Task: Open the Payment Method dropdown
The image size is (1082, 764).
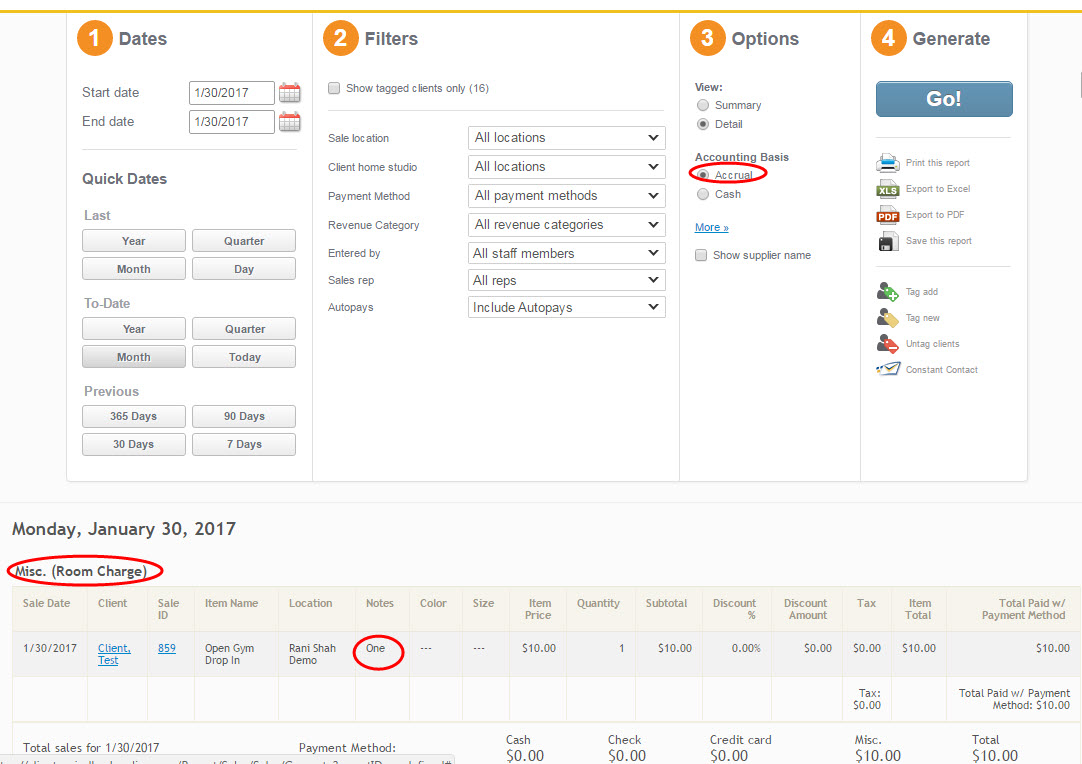Action: click(566, 196)
